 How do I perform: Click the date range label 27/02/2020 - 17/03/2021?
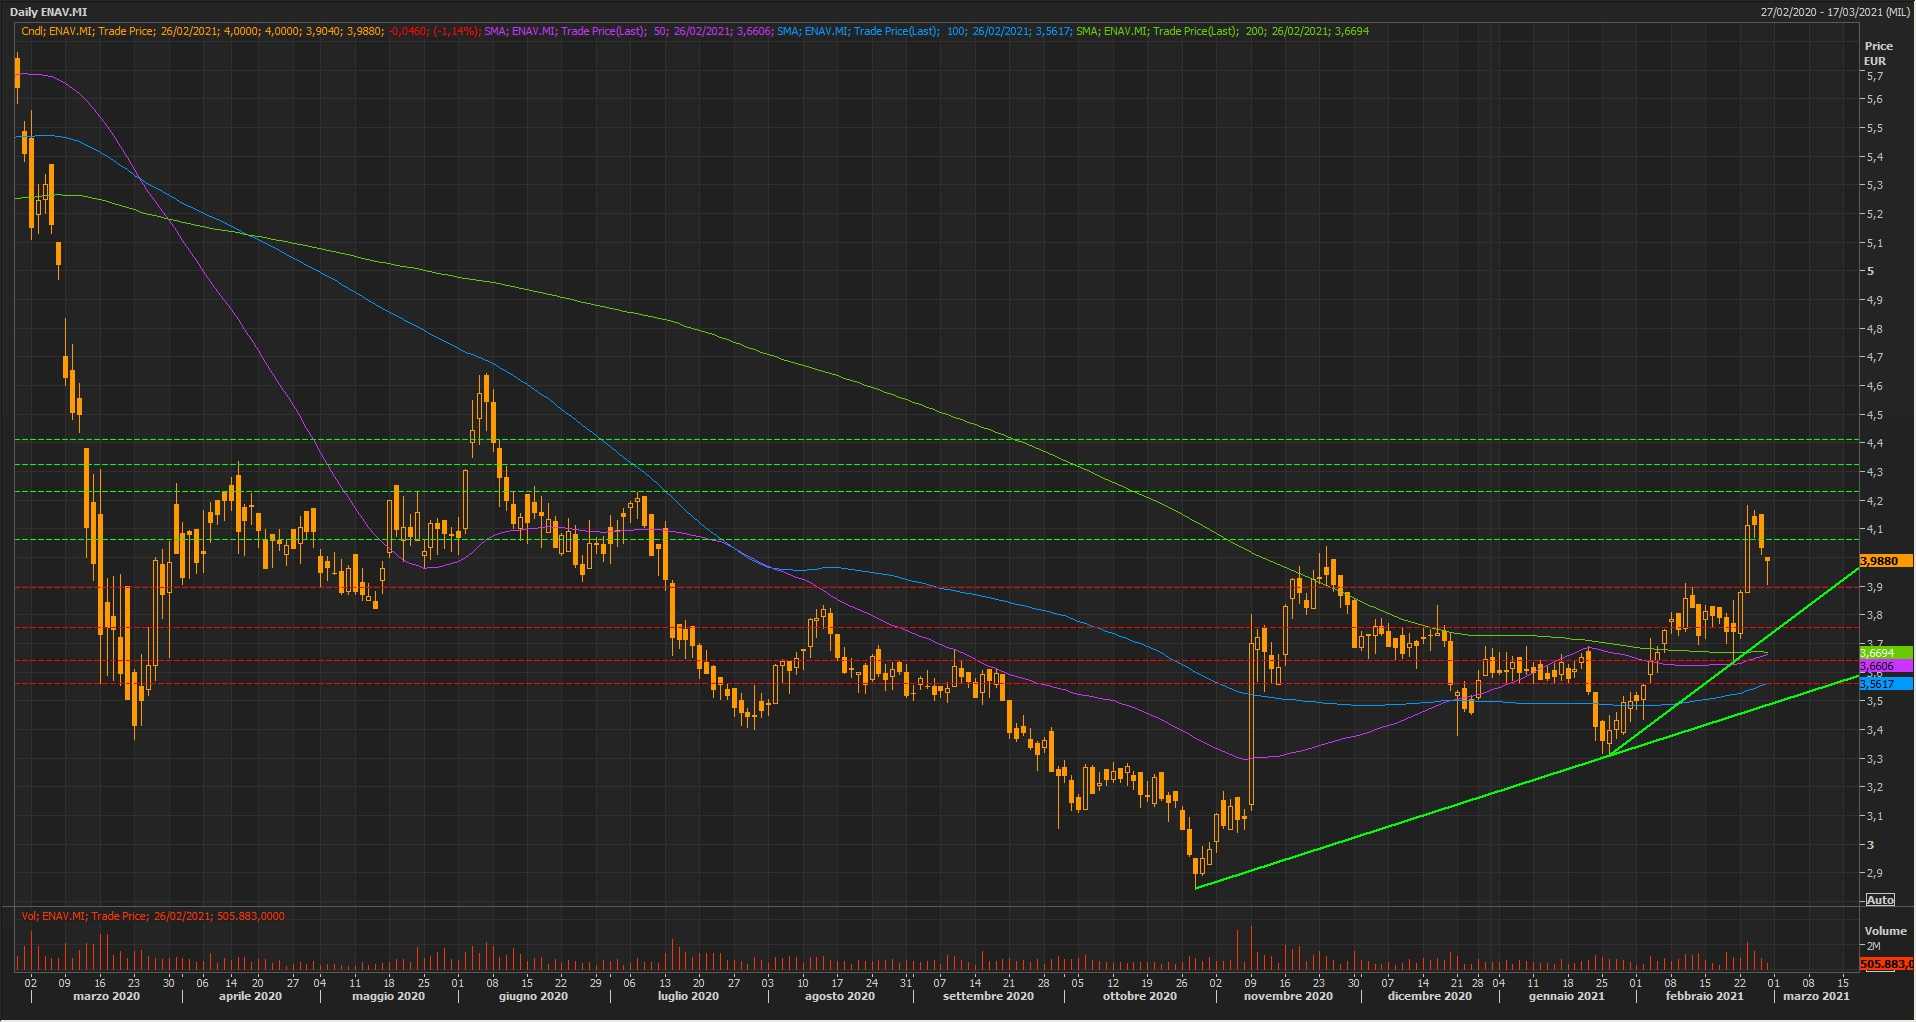[1836, 12]
